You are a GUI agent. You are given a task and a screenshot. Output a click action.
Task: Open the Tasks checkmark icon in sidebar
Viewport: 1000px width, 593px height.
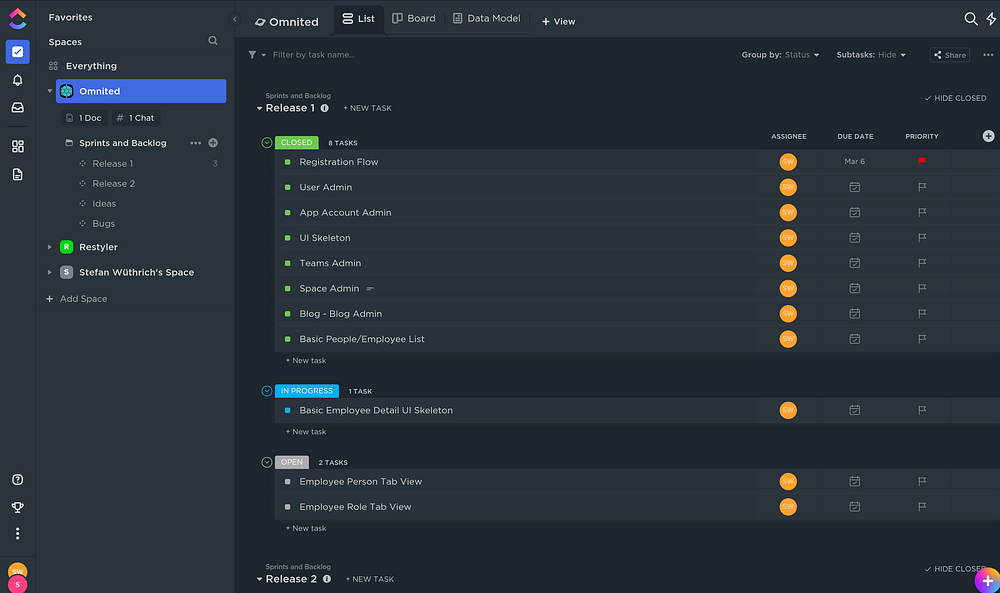17,52
